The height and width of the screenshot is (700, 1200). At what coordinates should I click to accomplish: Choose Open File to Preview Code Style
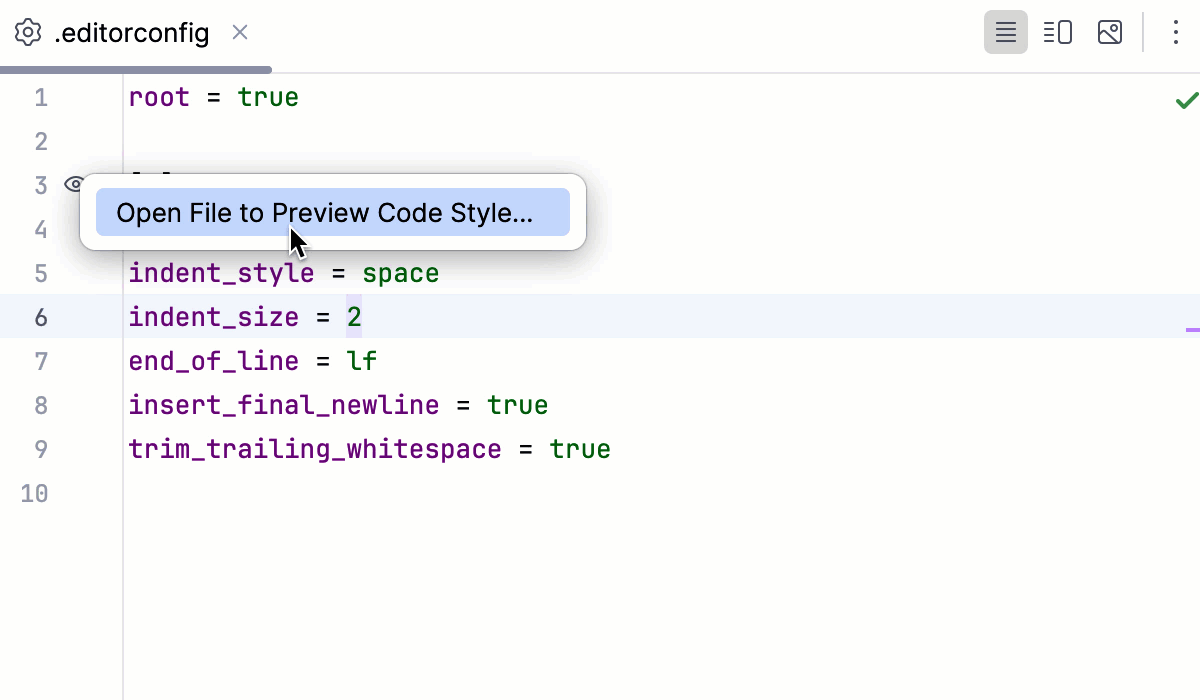pyautogui.click(x=333, y=212)
